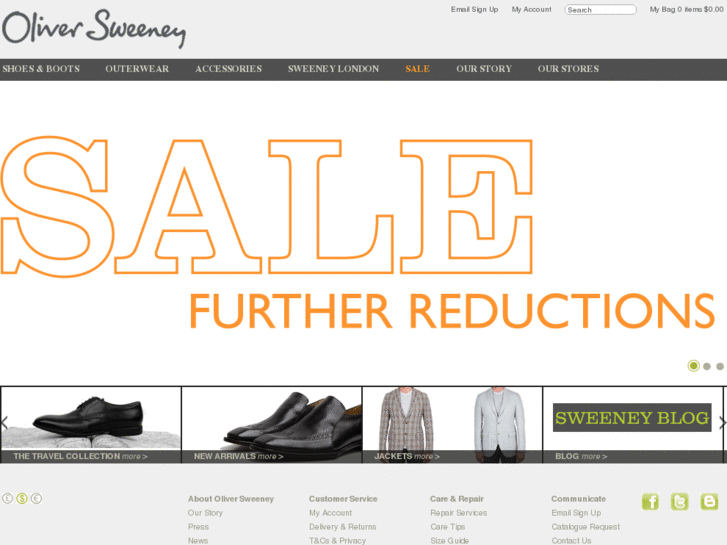Screen dimensions: 727x545
Task: Open the Facebook social icon
Action: point(650,501)
